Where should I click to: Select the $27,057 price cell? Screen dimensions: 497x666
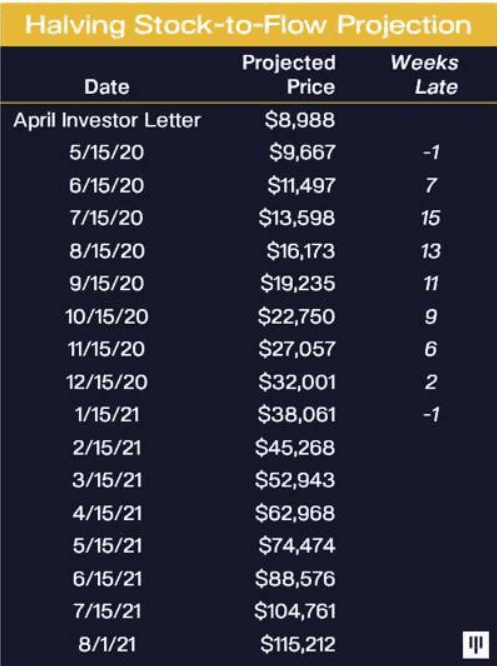[297, 349]
